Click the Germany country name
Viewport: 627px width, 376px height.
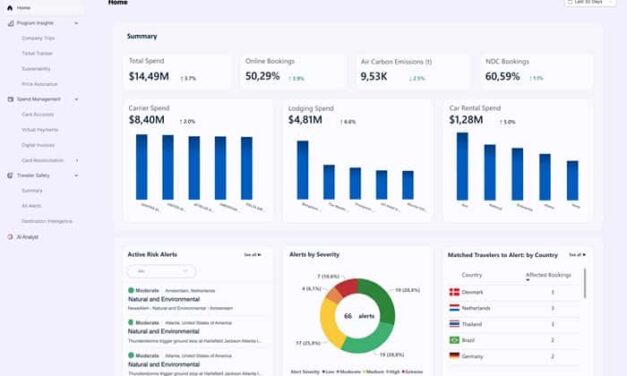point(472,356)
